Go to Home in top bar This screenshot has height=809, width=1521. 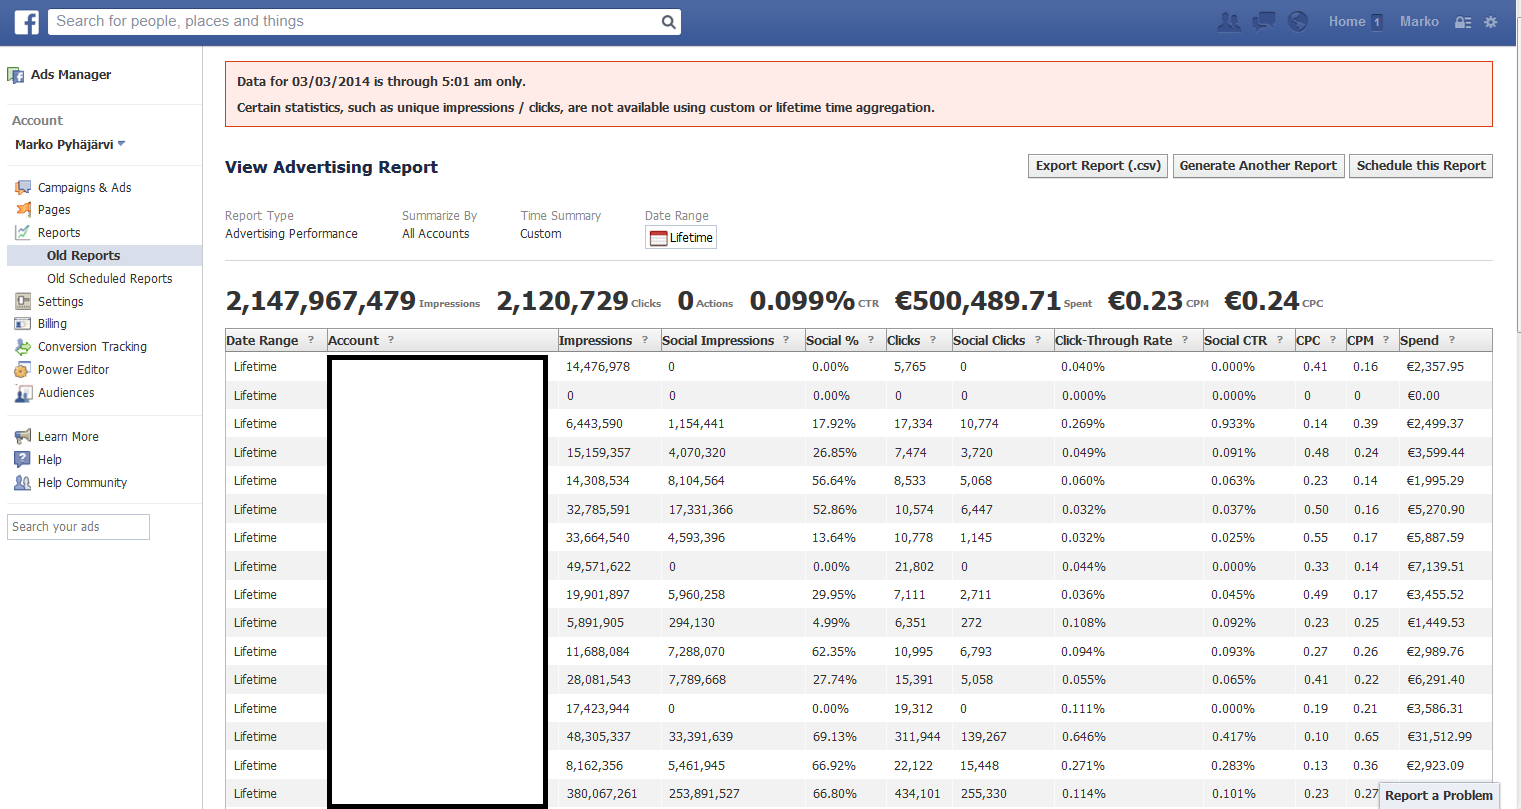(x=1347, y=22)
